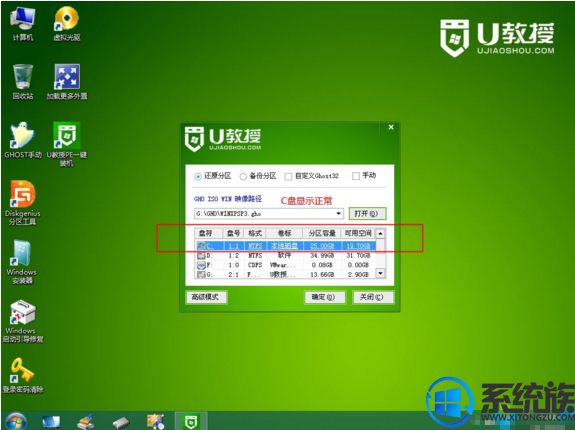Click the 分区容量 column header
This screenshot has width=575, height=430.
[x=322, y=233]
